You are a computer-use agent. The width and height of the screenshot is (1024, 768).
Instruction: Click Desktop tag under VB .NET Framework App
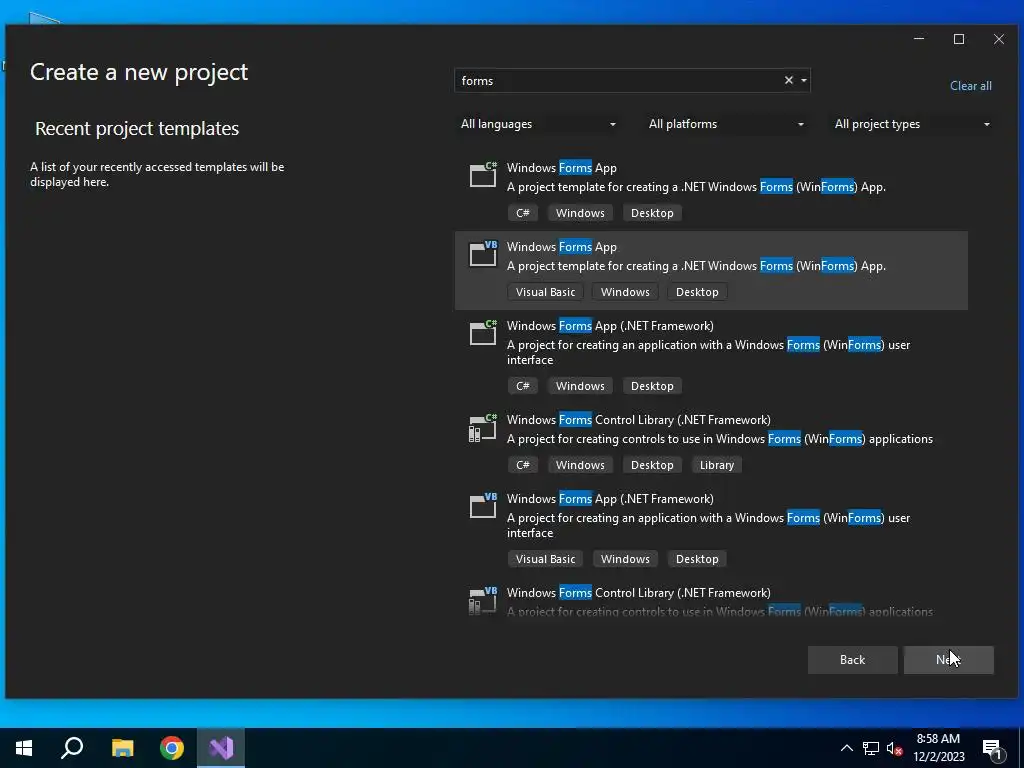697,559
